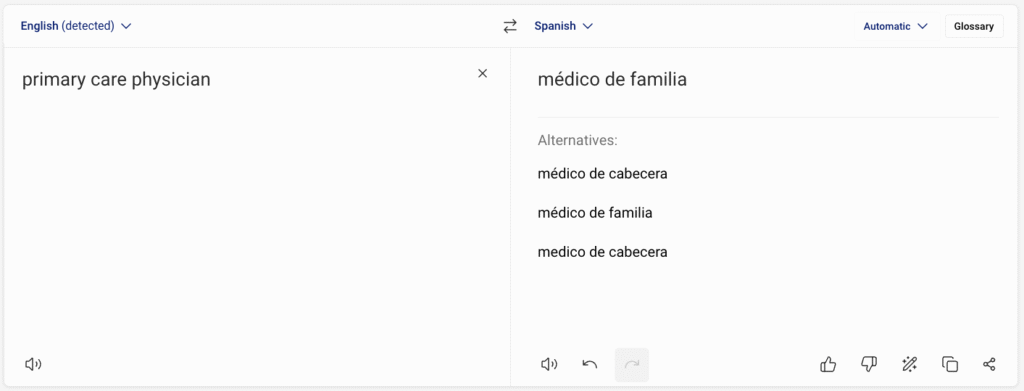Give the translation a thumbs down
Image resolution: width=1024 pixels, height=391 pixels.
[x=868, y=364]
